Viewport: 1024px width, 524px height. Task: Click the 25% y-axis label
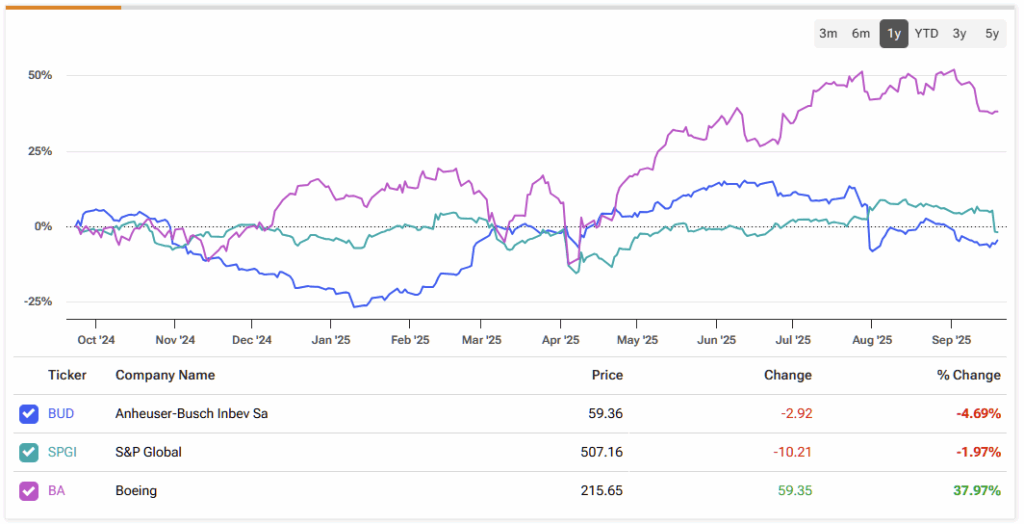tap(40, 151)
